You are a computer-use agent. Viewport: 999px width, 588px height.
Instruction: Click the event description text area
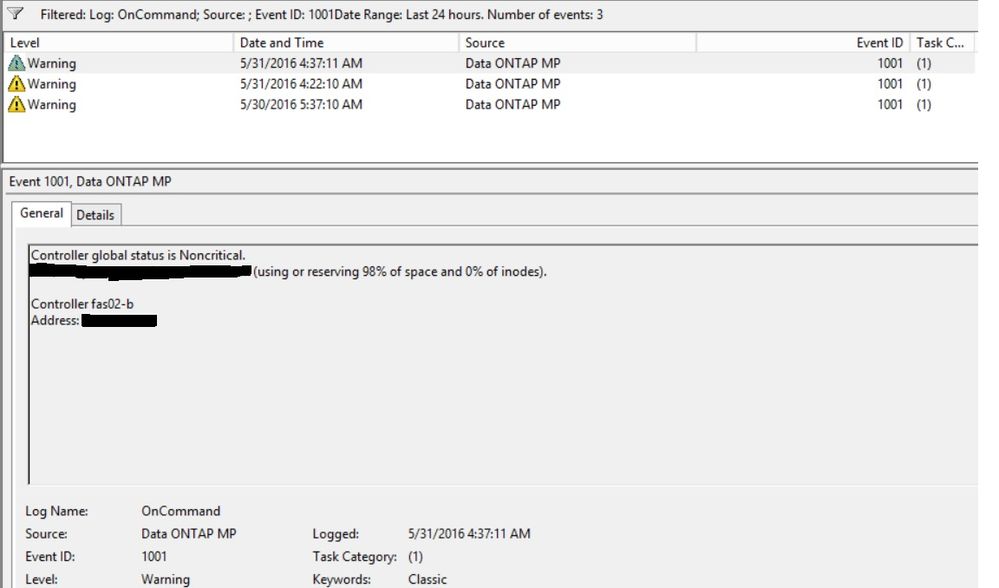click(400, 360)
